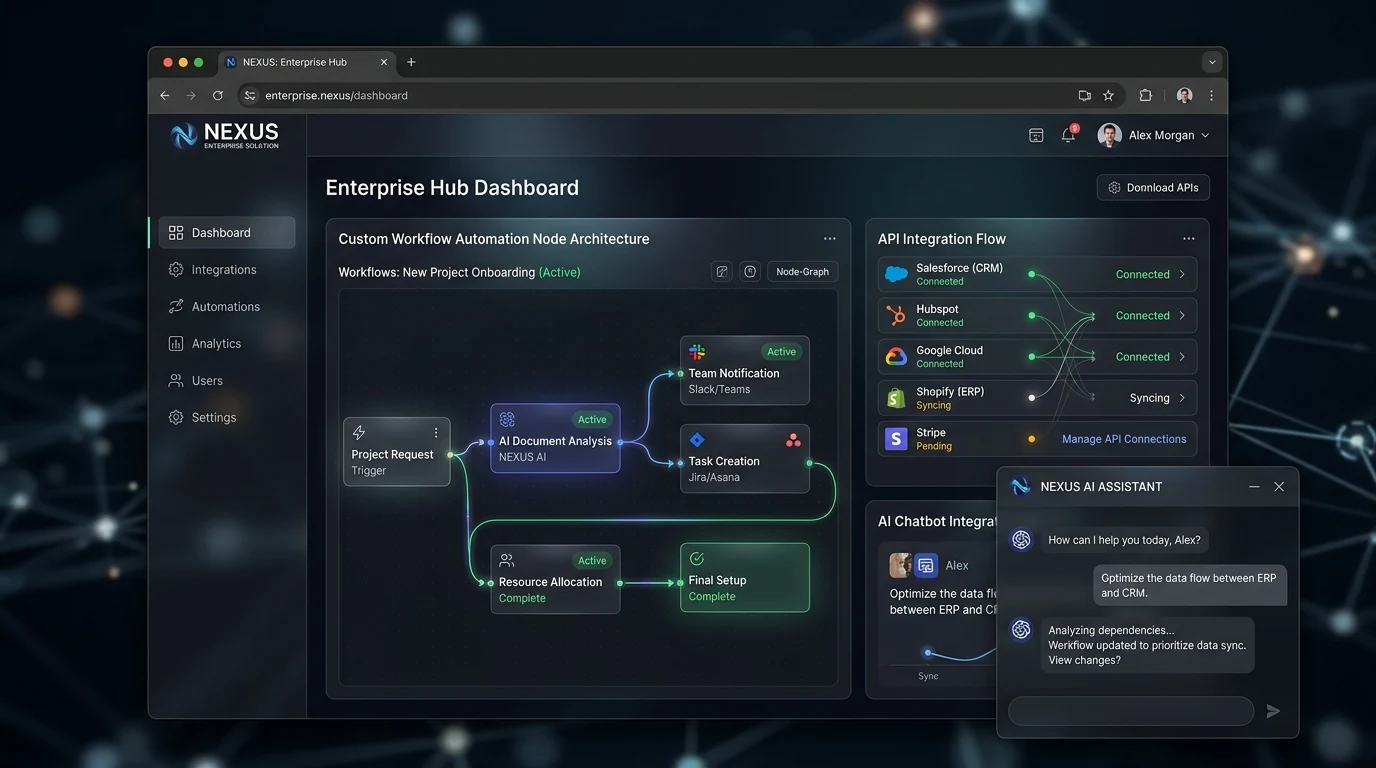Viewport: 1376px width, 768px height.
Task: Bookmark this page with the star
Action: pos(1108,96)
